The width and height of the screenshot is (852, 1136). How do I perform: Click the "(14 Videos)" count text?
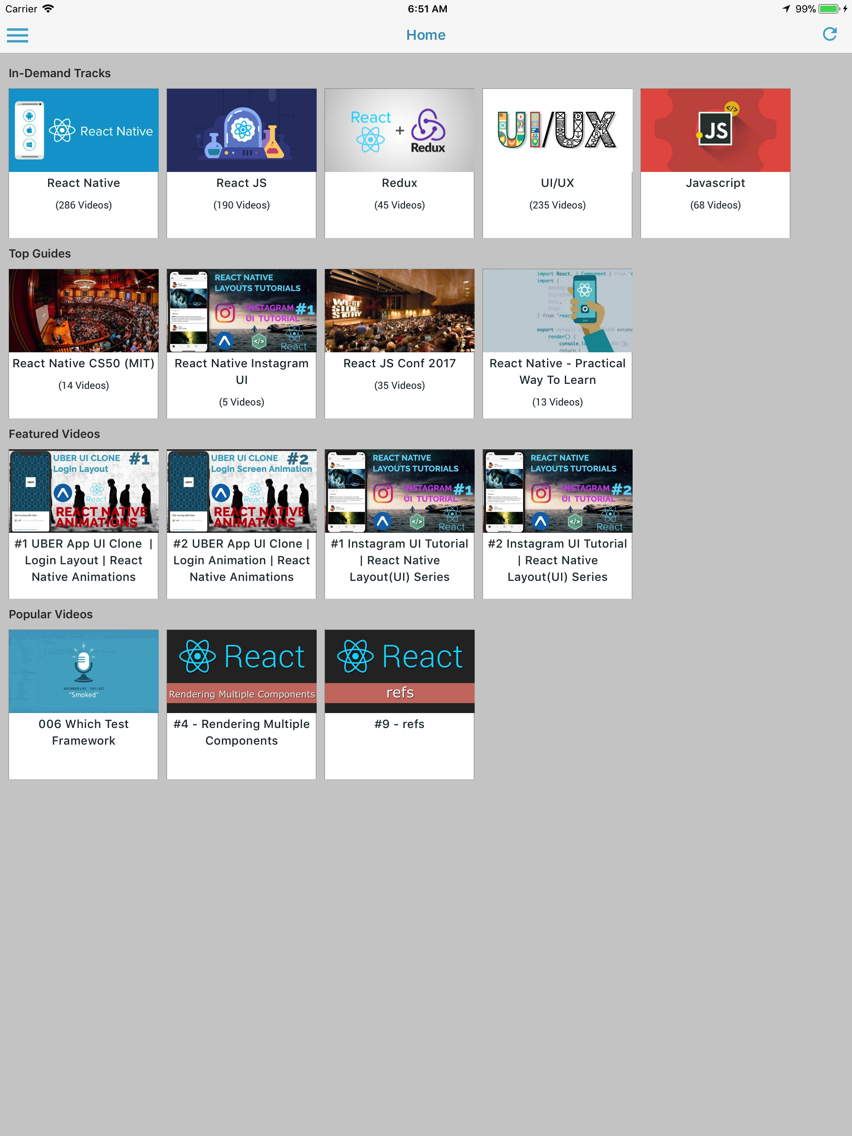tap(83, 385)
